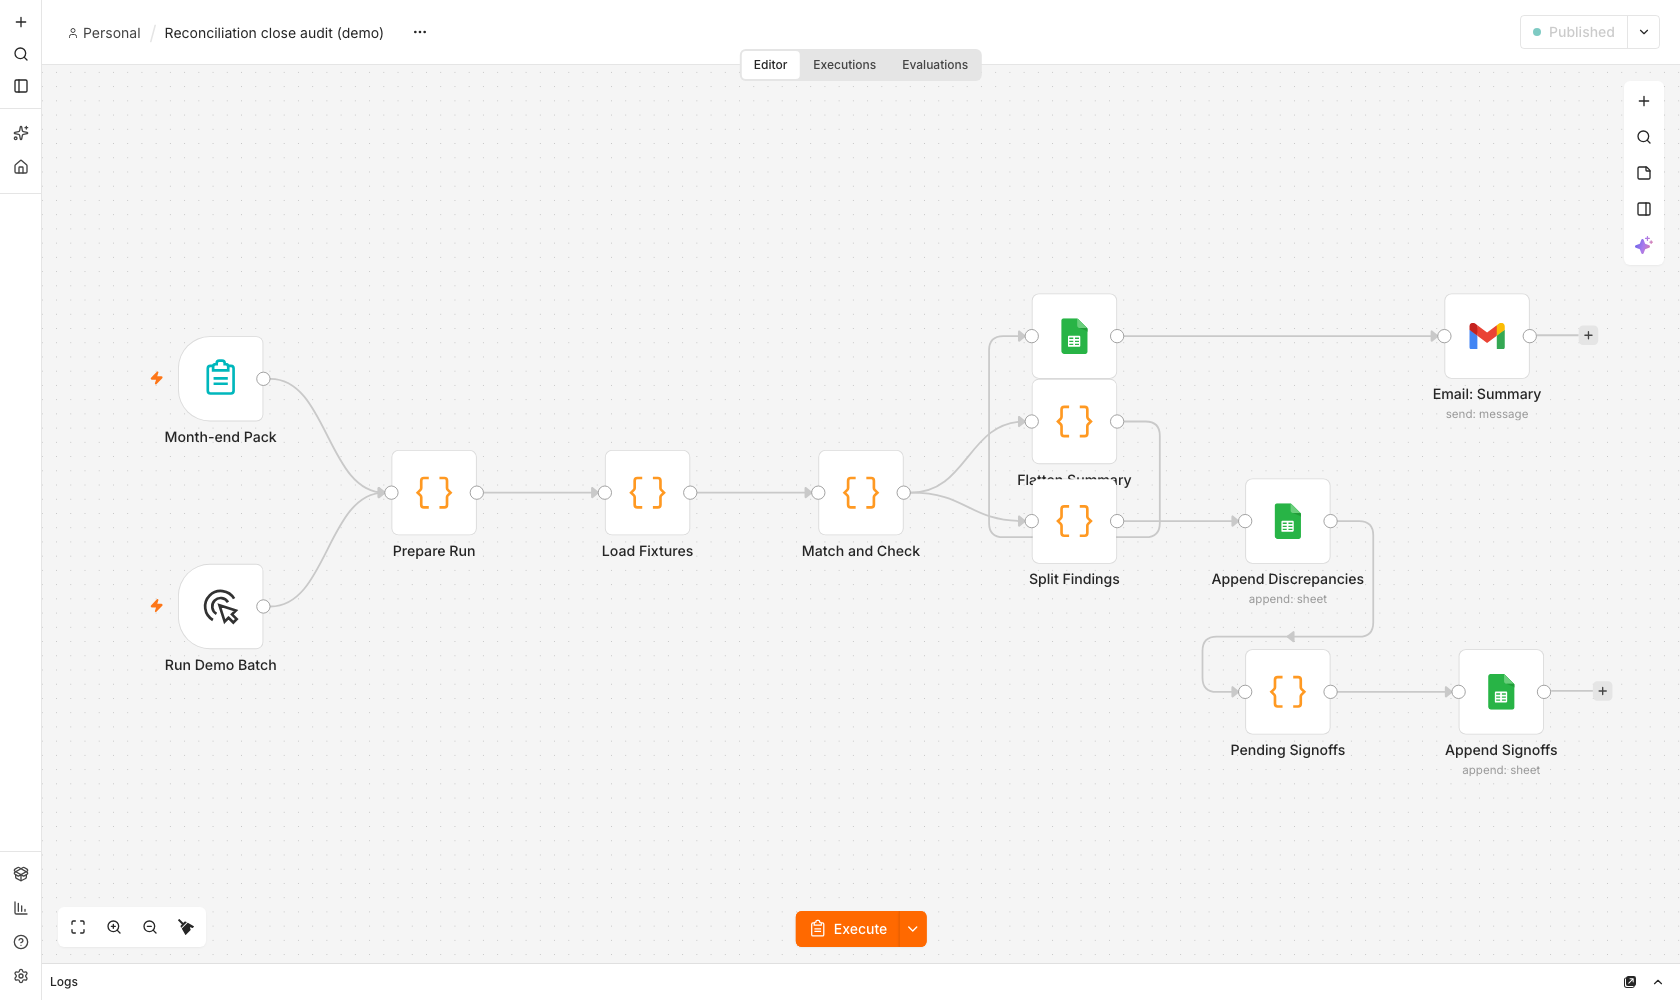
Task: Open the Append Discrepancies sheets node
Action: [x=1288, y=521]
